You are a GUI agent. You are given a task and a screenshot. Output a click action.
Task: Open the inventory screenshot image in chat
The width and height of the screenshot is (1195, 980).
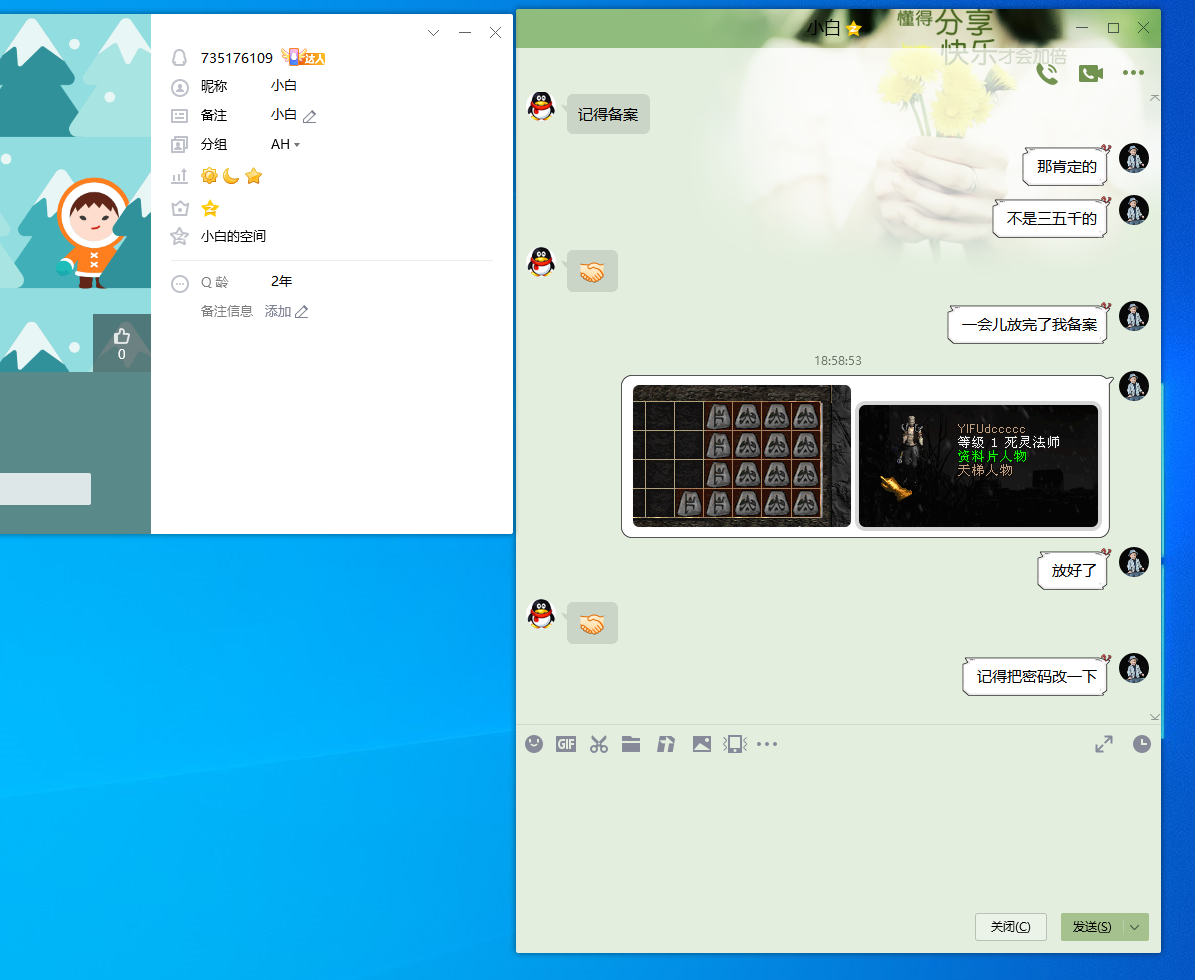[x=741, y=456]
